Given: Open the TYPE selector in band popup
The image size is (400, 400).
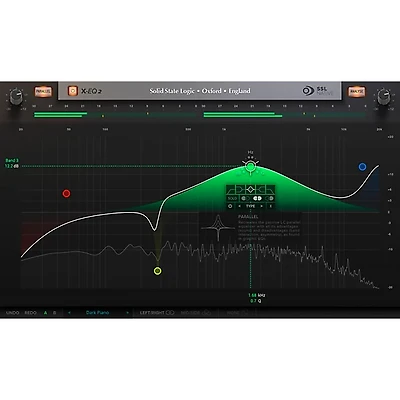Looking at the screenshot, I should (x=250, y=206).
